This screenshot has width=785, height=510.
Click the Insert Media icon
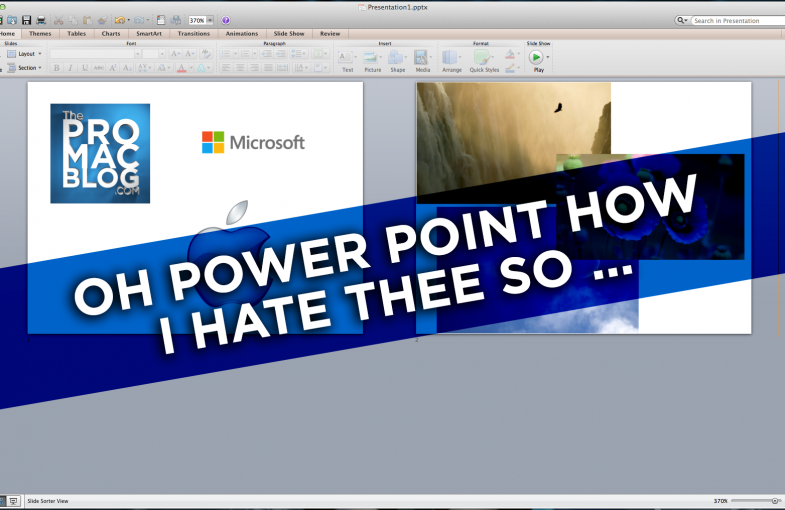pos(421,57)
